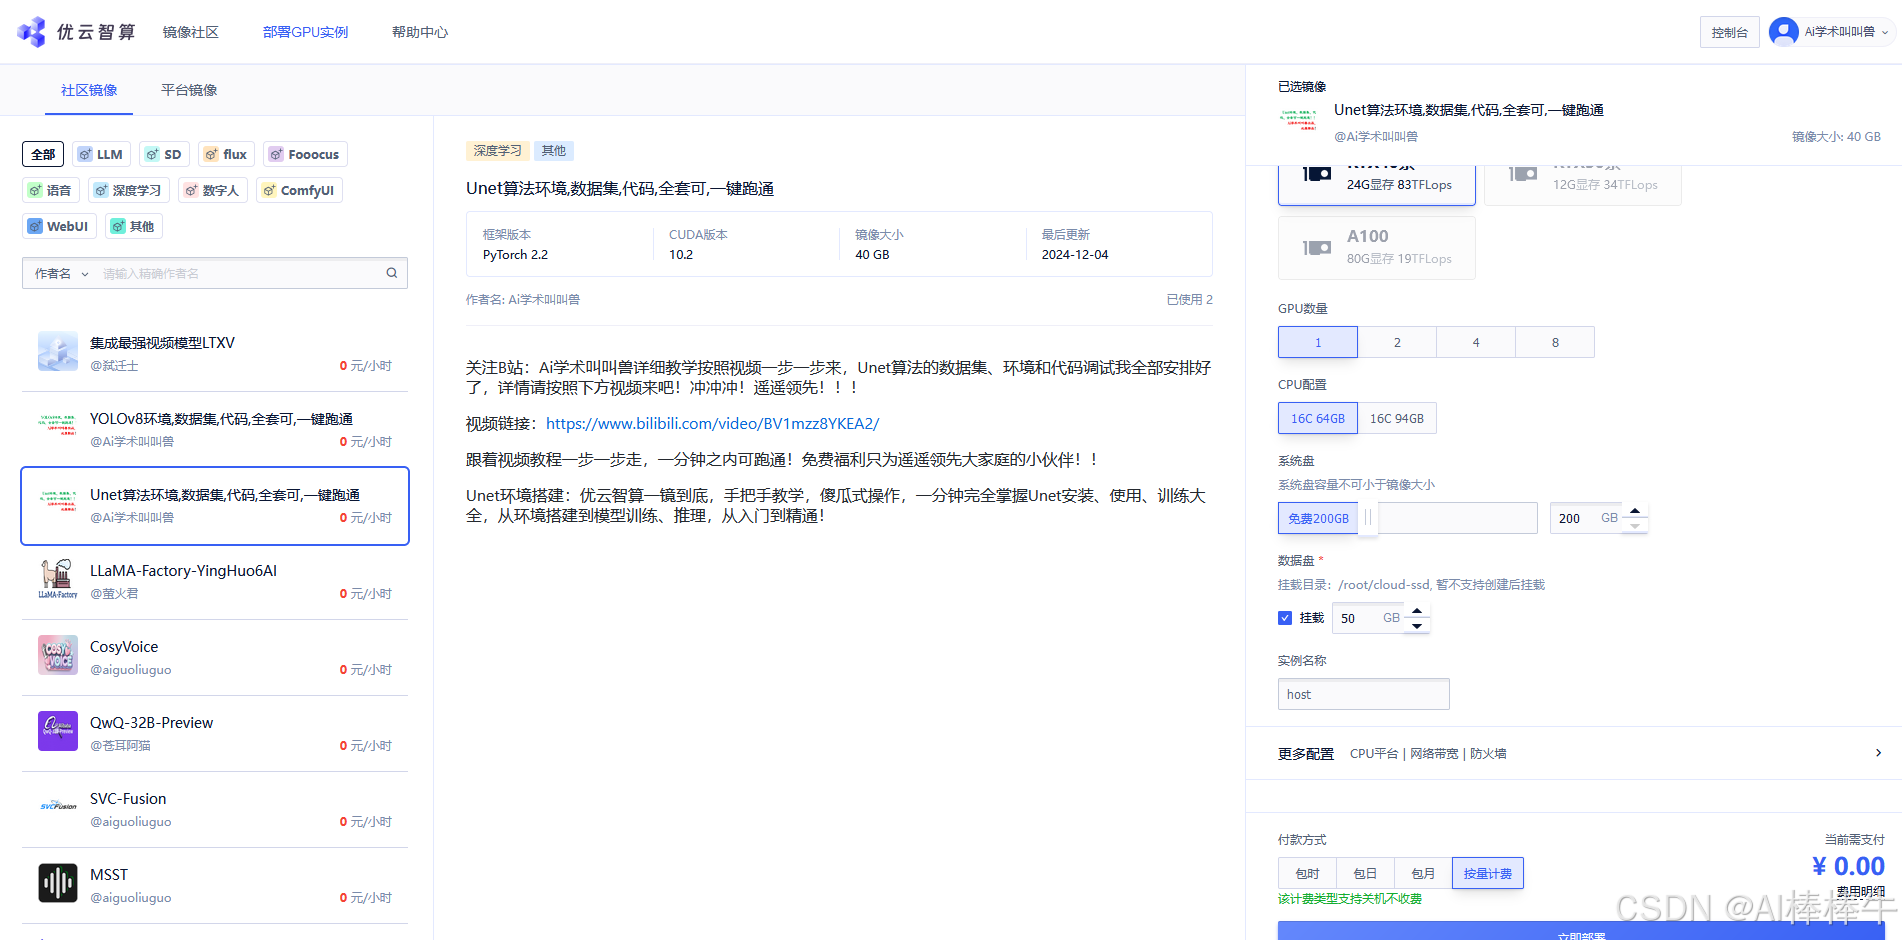Viewport: 1902px width, 940px height.
Task: Select GPU count 8
Action: pos(1555,342)
